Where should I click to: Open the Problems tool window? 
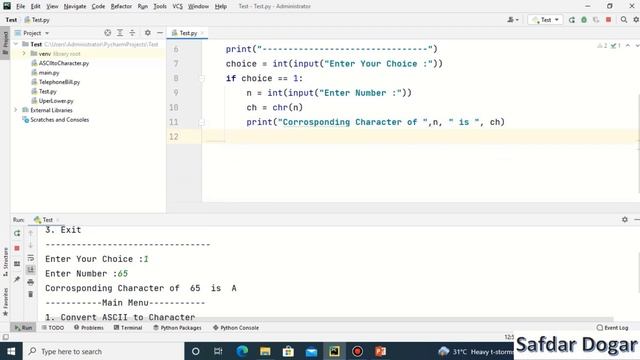click(89, 328)
